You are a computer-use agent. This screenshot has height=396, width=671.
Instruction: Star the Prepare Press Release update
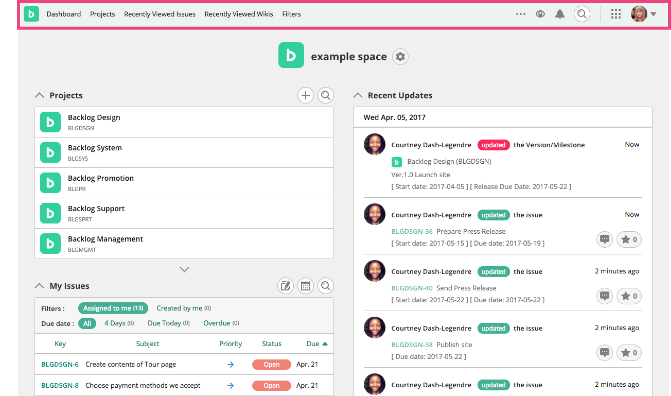(x=629, y=239)
